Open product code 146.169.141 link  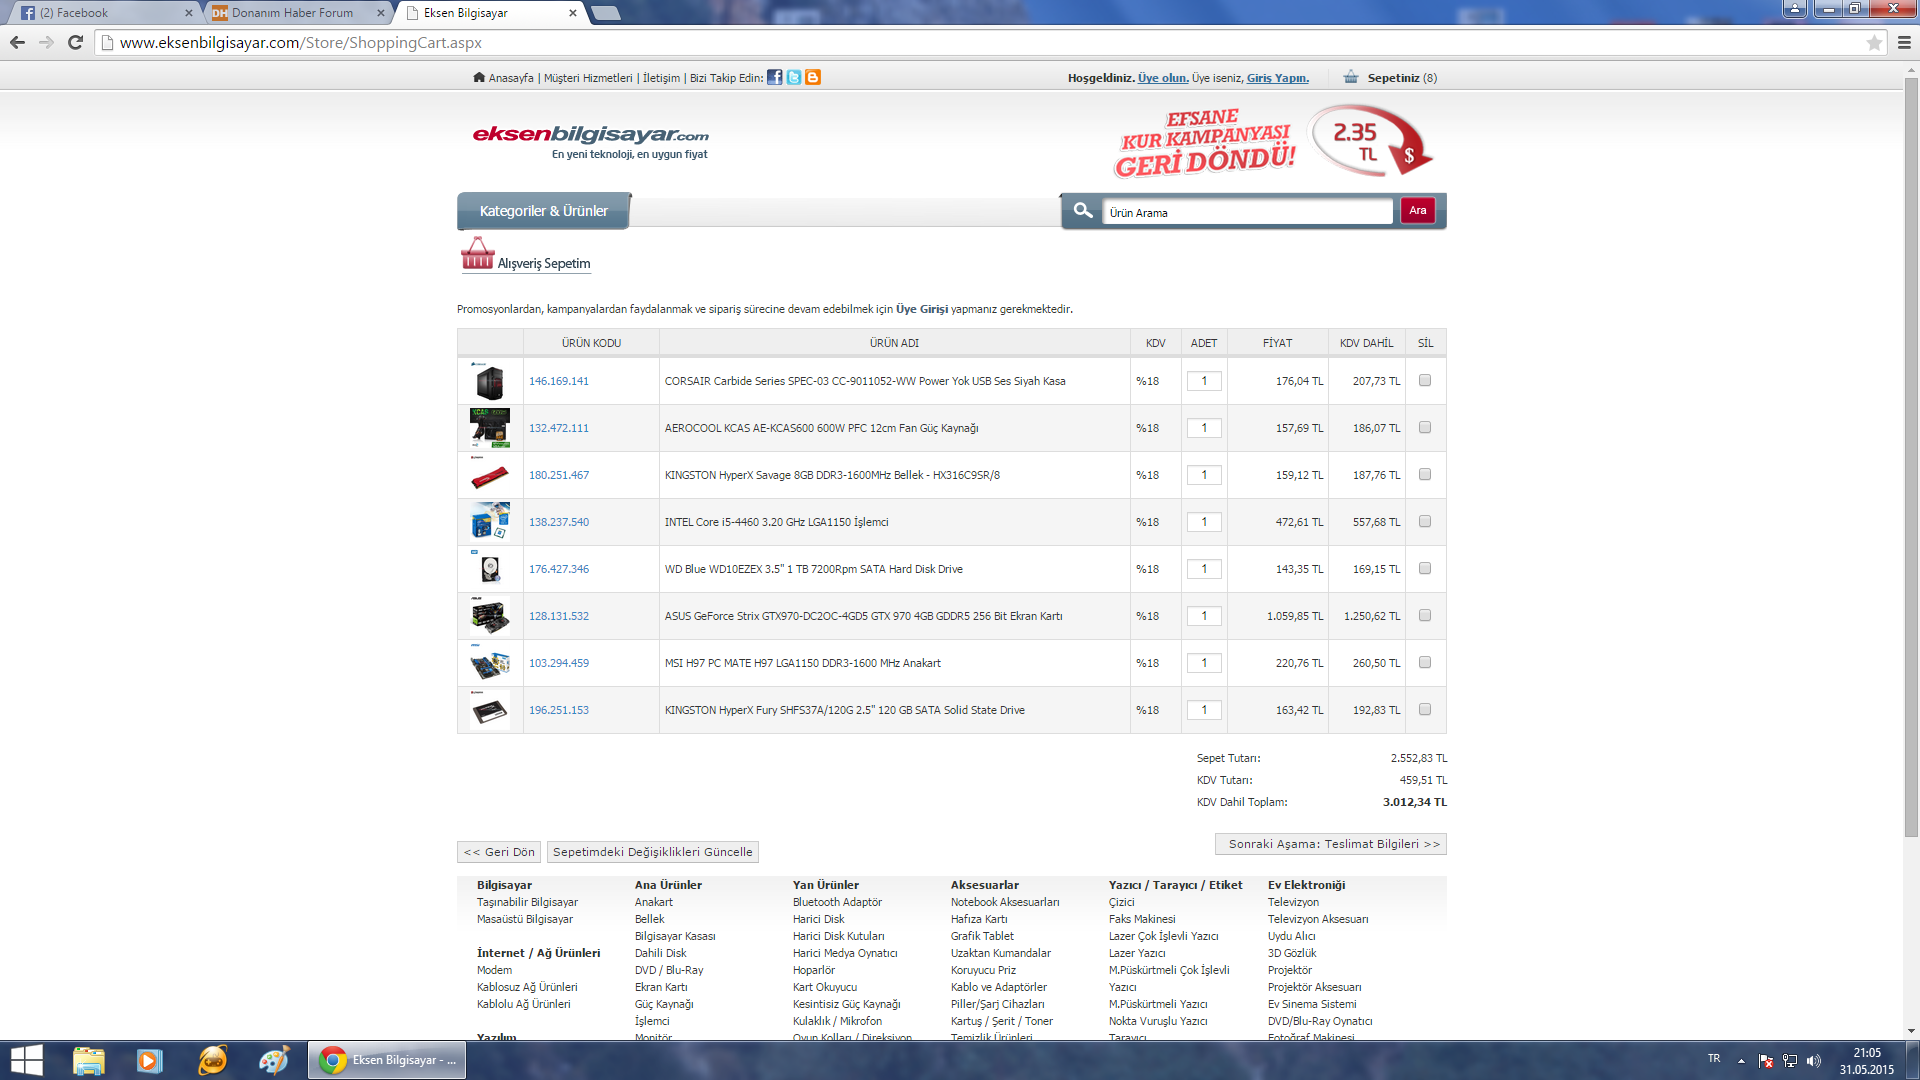point(559,381)
